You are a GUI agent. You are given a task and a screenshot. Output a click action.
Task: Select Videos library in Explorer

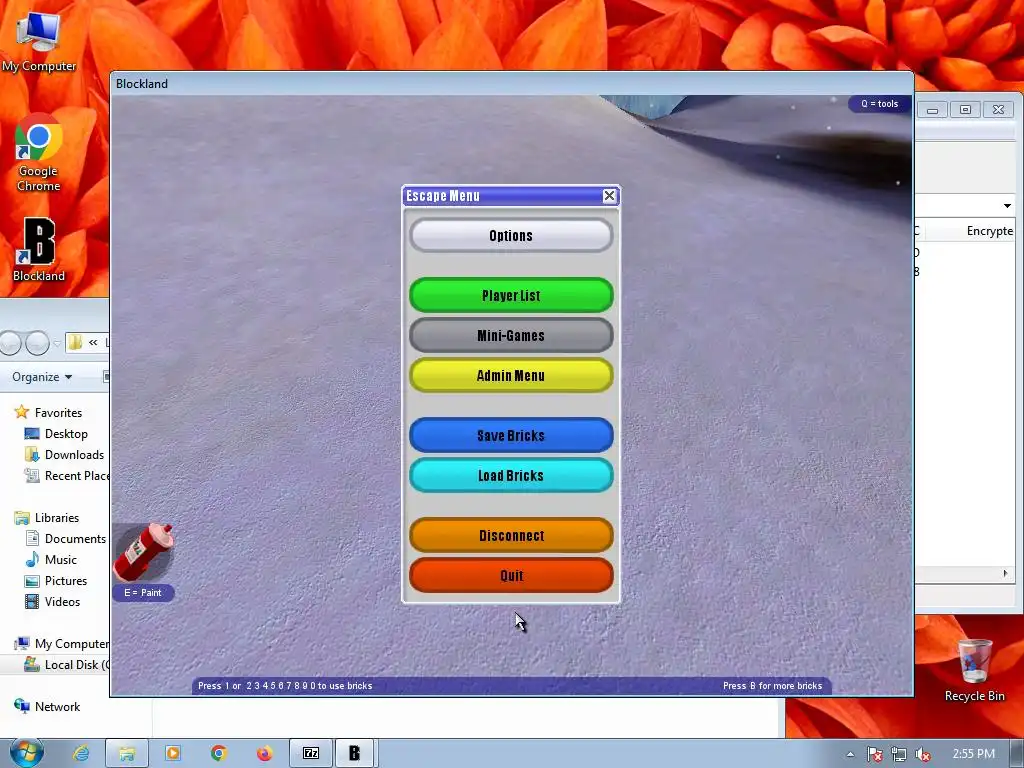point(62,601)
